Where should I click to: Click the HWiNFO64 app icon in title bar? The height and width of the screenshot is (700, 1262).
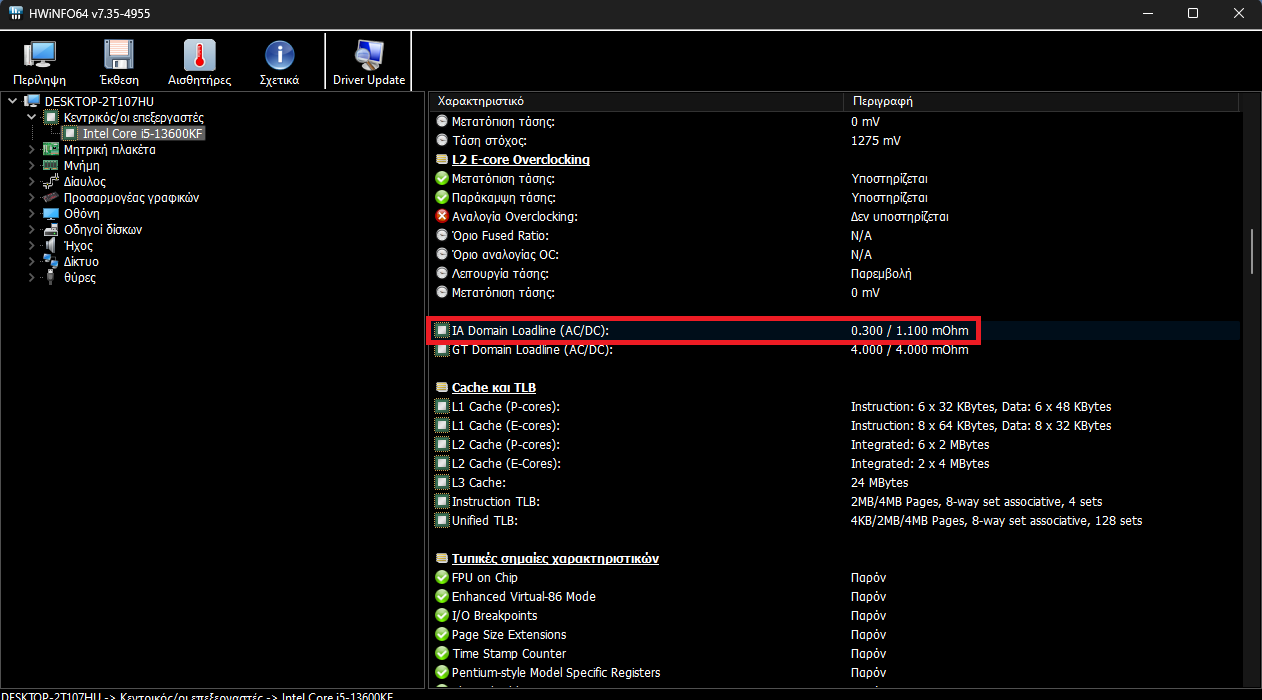(x=17, y=13)
